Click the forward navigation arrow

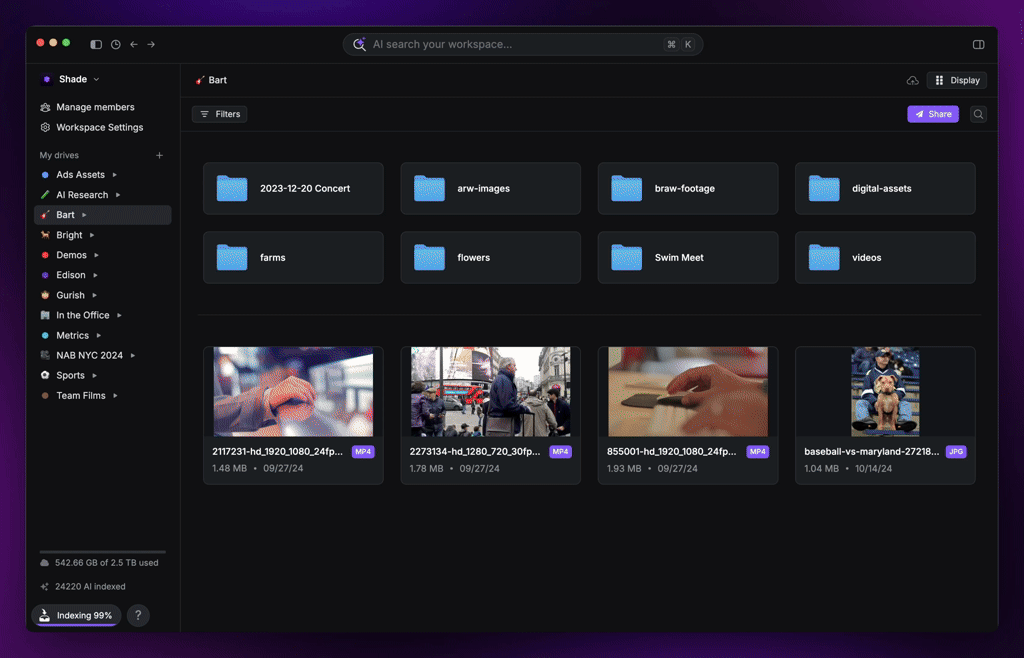(x=151, y=44)
